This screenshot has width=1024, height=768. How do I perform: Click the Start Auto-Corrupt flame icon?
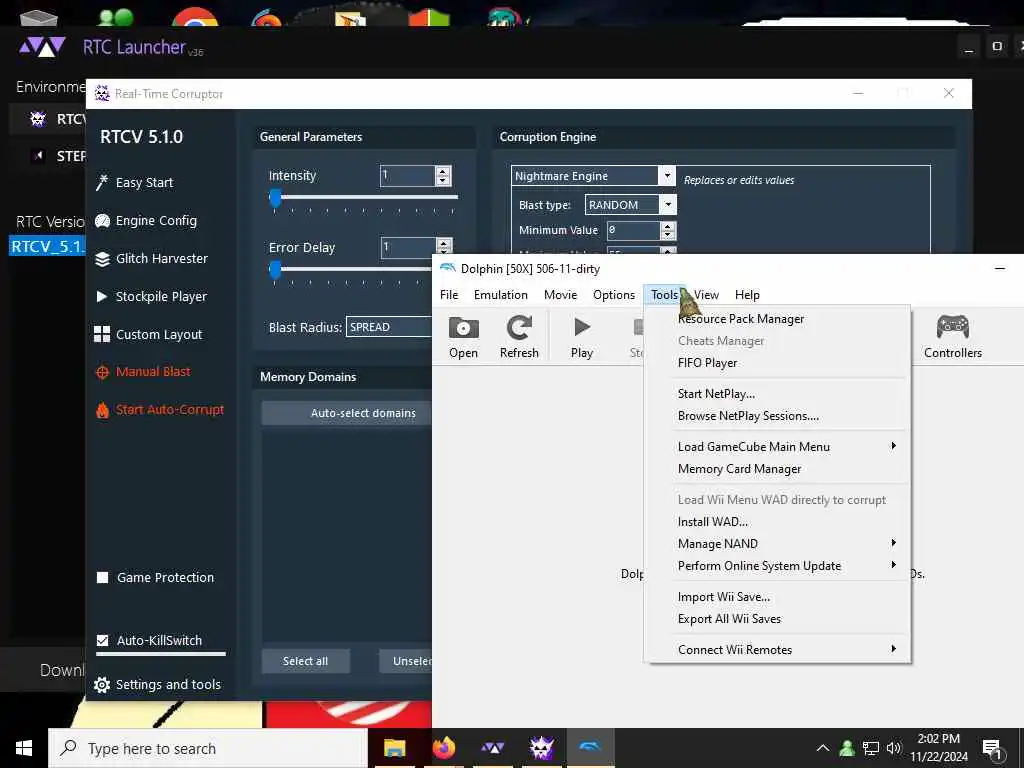103,410
